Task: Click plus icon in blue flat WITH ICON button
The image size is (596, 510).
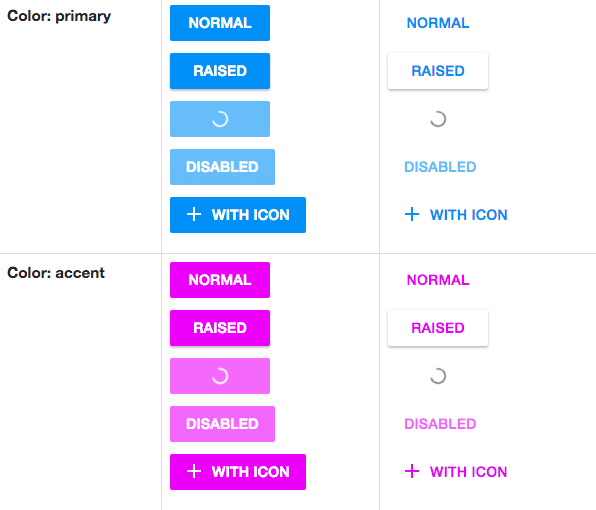Action: click(x=412, y=214)
